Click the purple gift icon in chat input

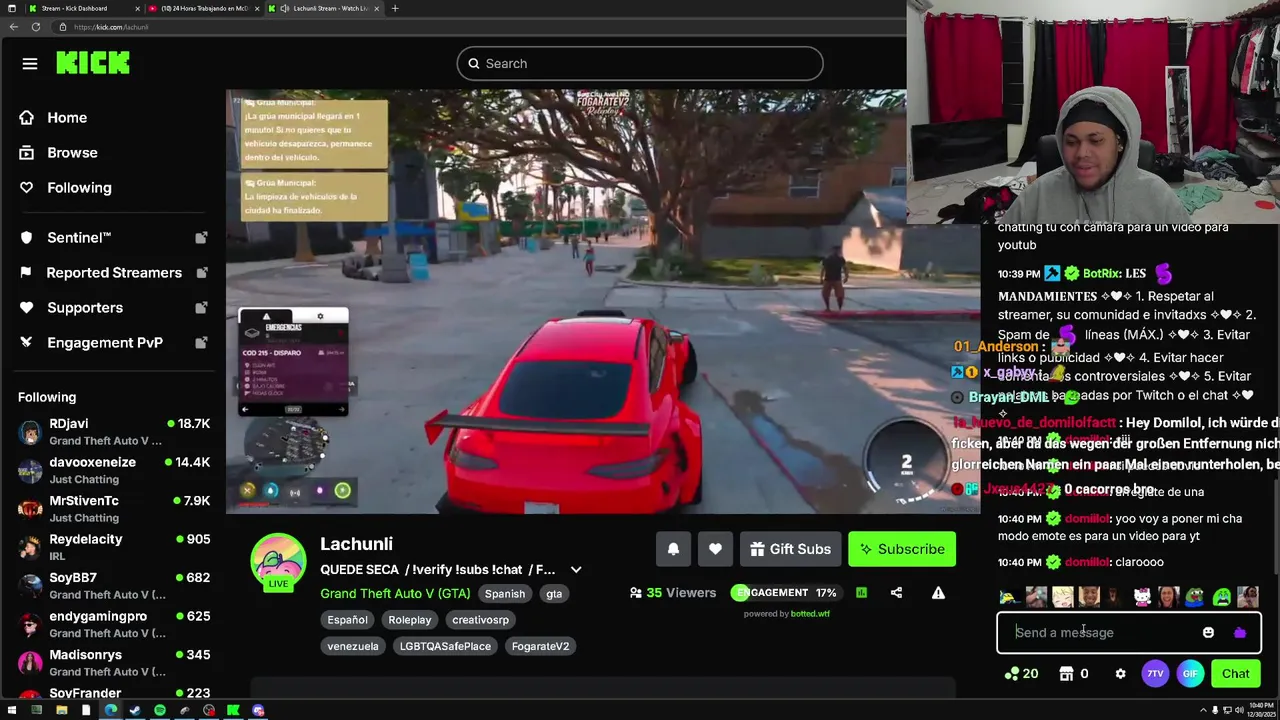1240,633
